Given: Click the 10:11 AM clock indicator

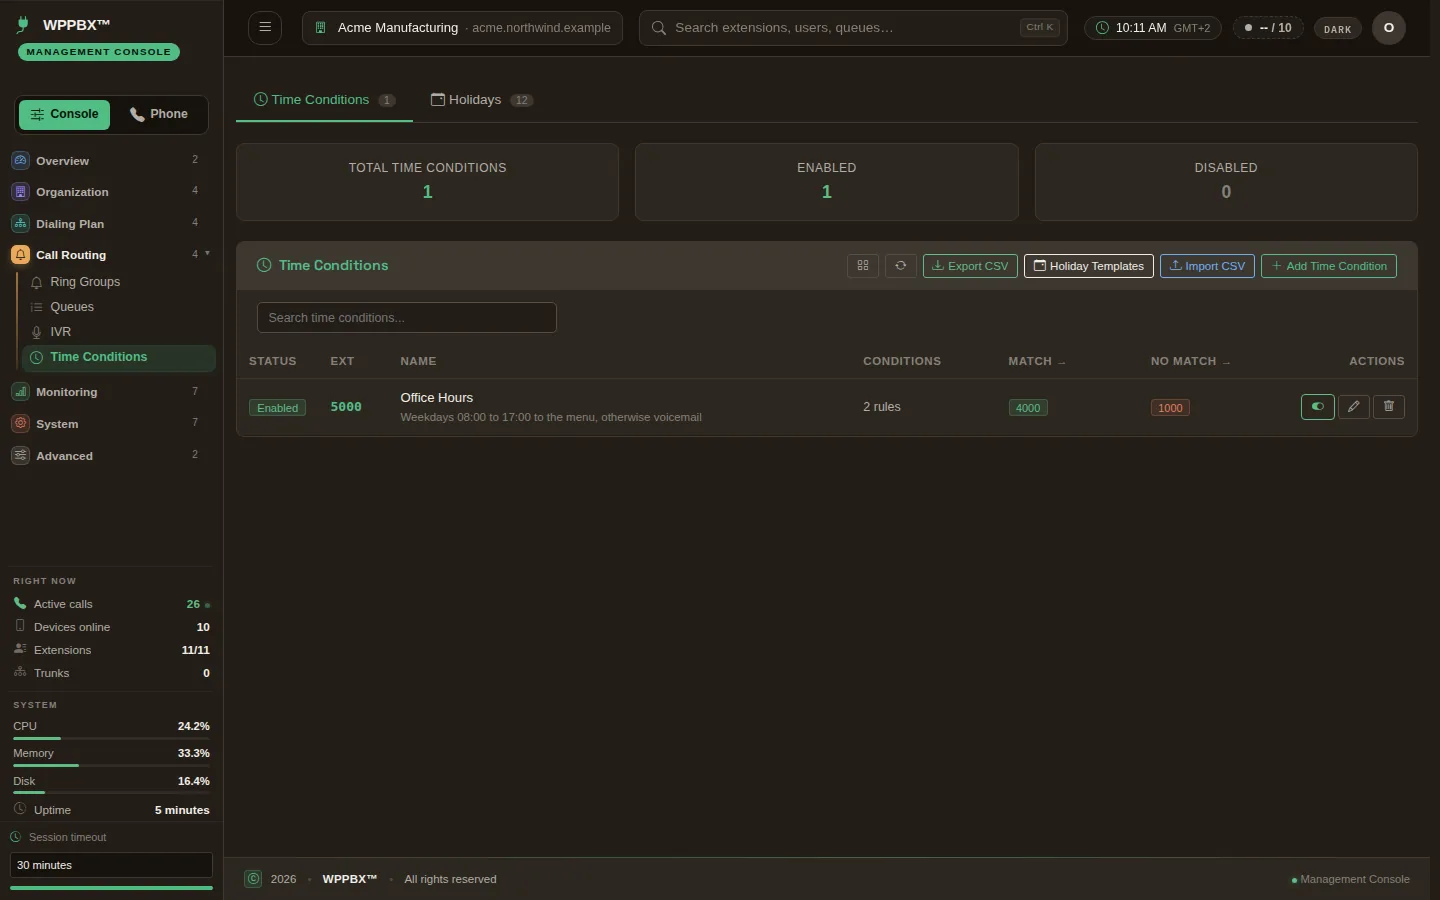Looking at the screenshot, I should [1153, 28].
